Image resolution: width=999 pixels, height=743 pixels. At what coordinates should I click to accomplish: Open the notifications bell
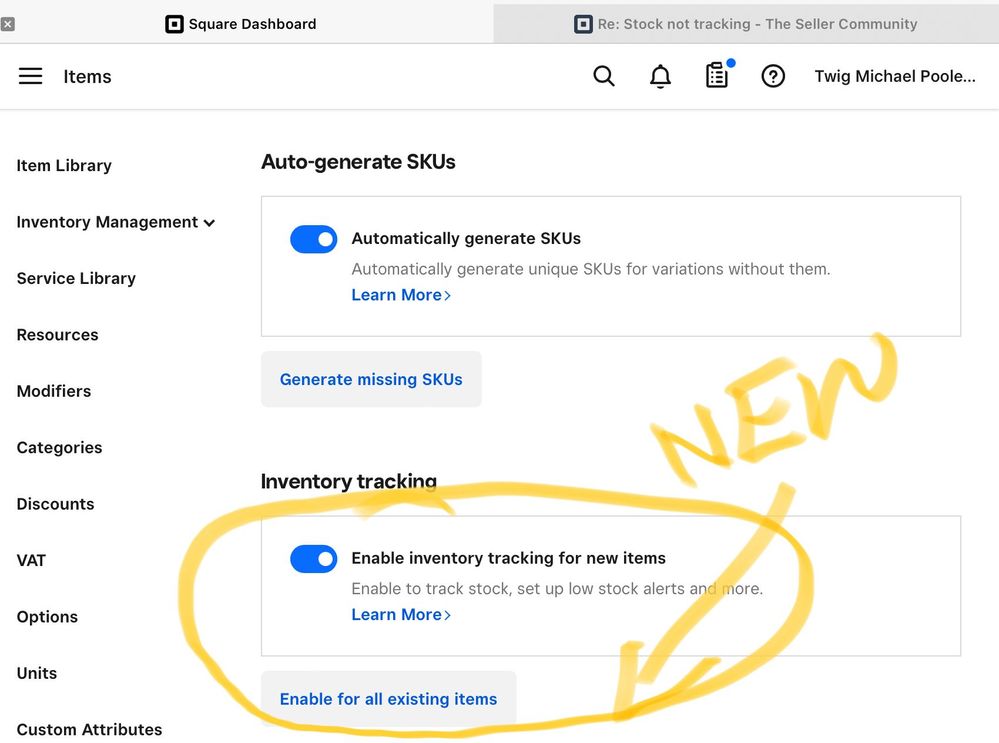[x=660, y=76]
